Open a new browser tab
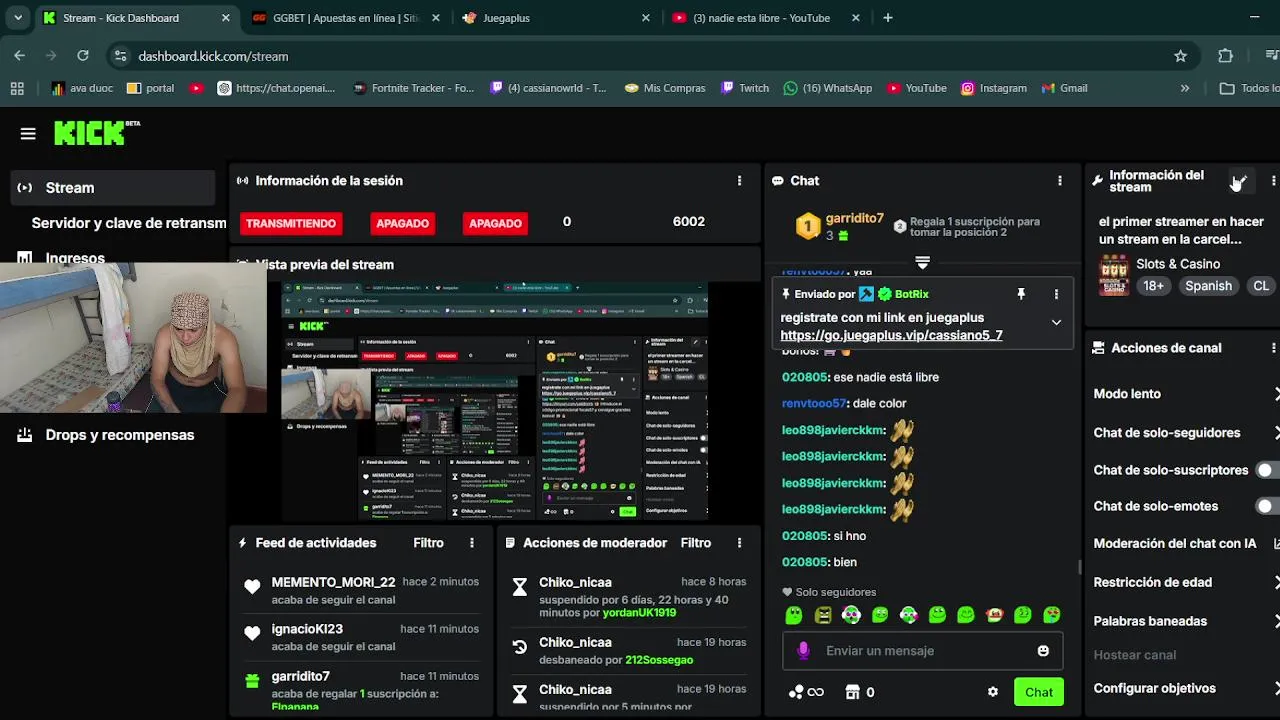The height and width of the screenshot is (720, 1280). click(x=888, y=18)
